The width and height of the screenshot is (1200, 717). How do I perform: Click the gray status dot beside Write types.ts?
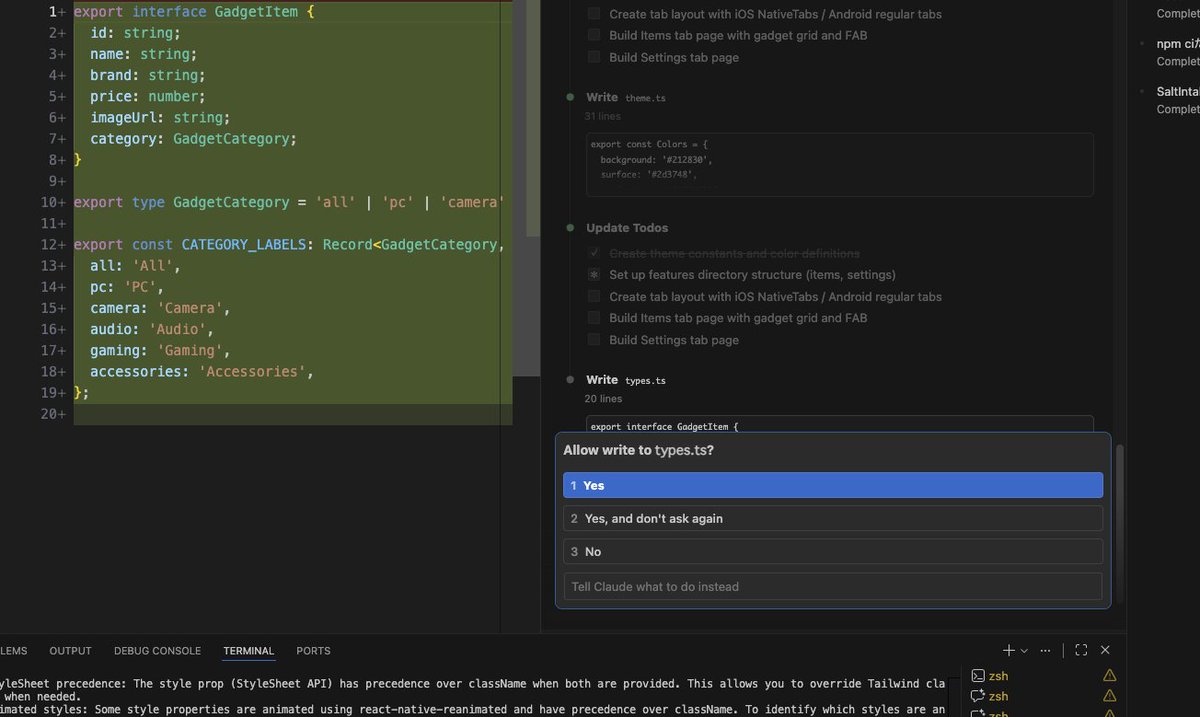(x=570, y=379)
